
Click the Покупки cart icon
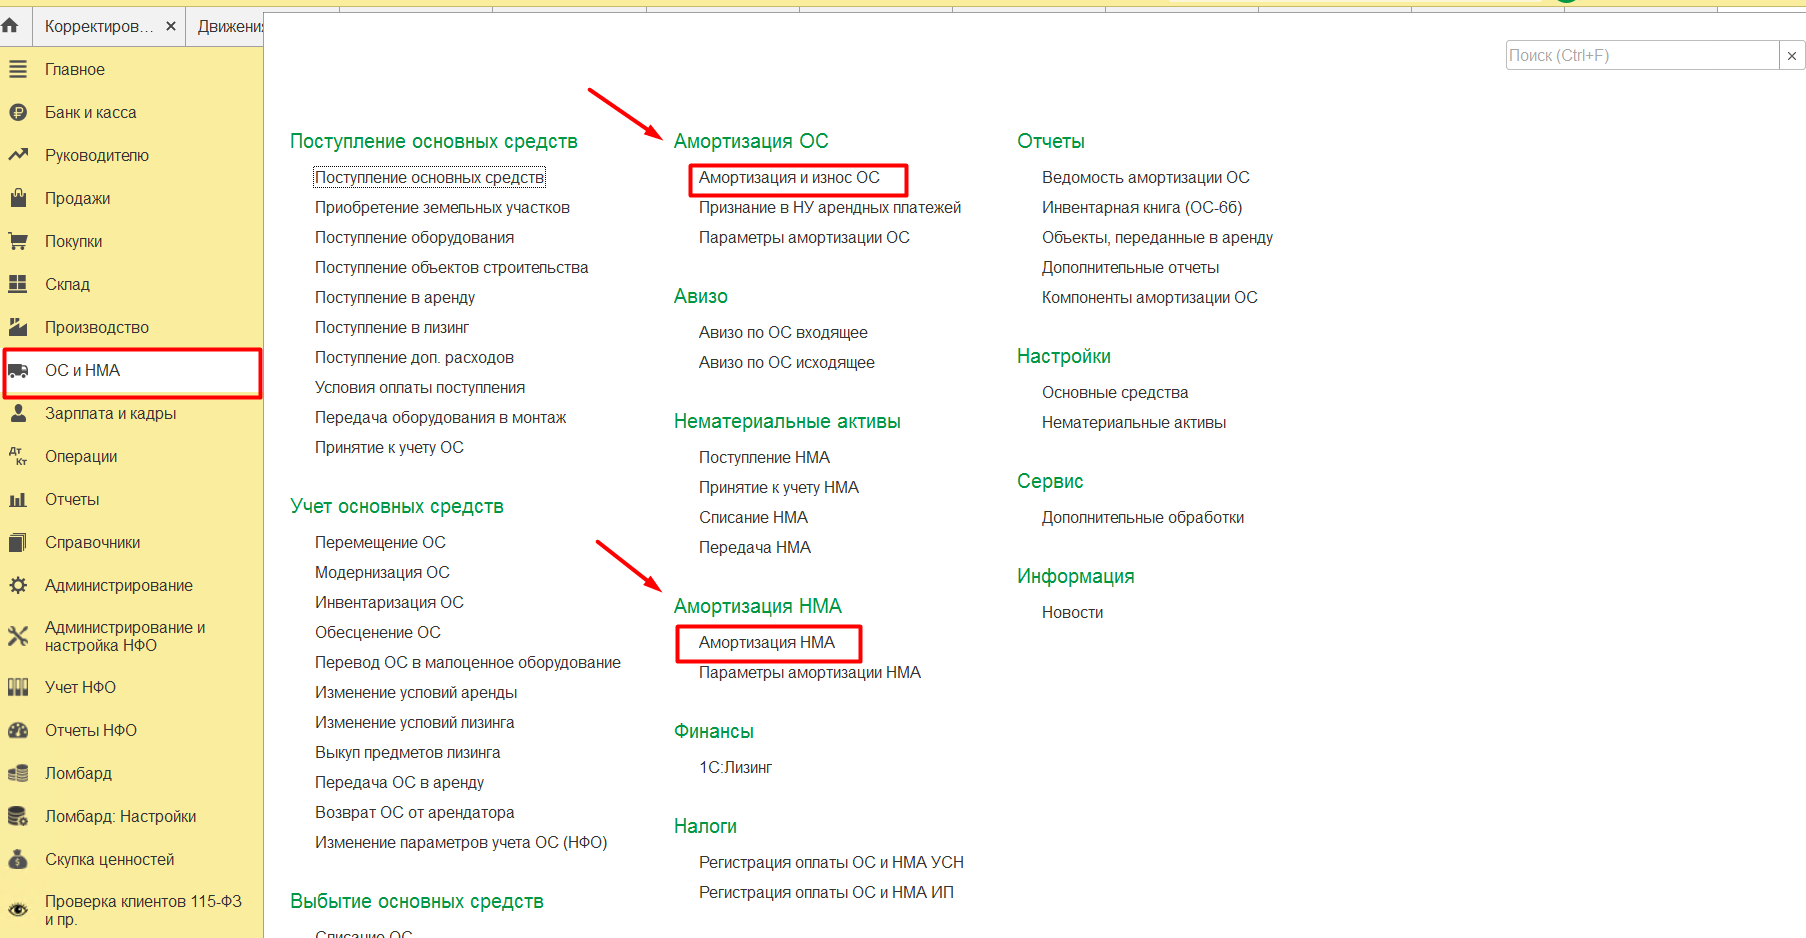(18, 241)
